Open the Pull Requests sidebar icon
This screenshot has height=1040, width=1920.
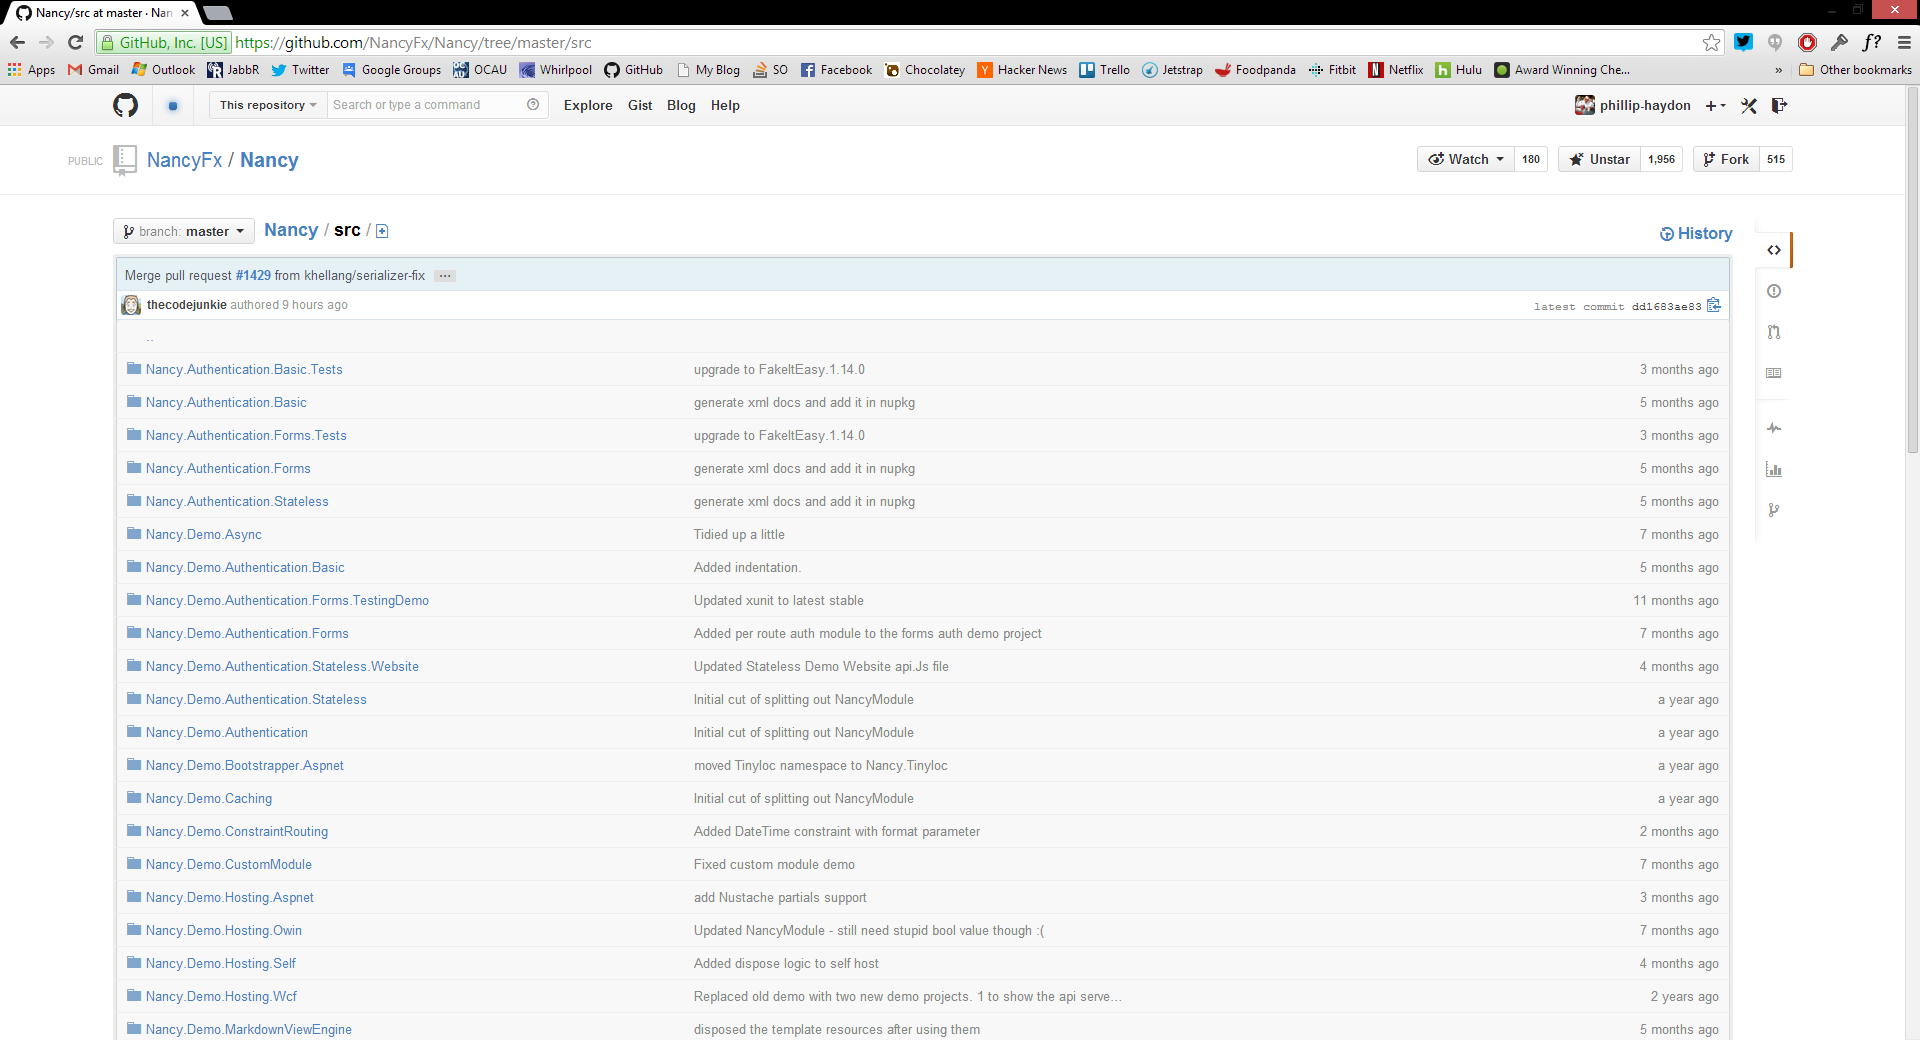pyautogui.click(x=1774, y=332)
